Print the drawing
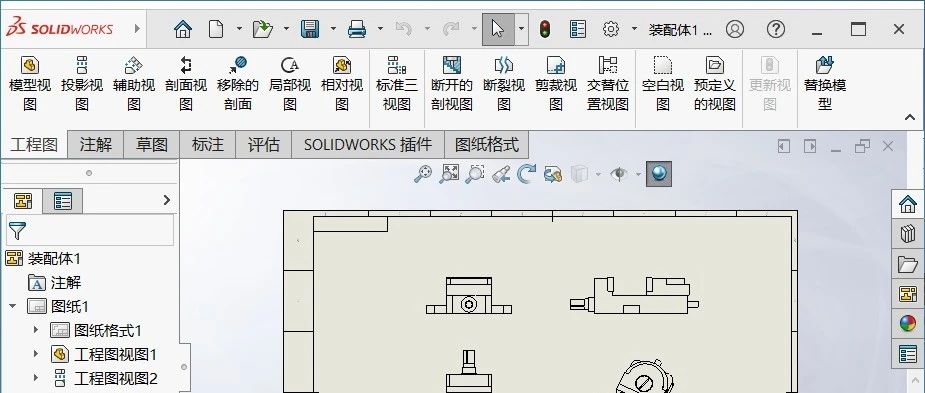 pyautogui.click(x=357, y=29)
